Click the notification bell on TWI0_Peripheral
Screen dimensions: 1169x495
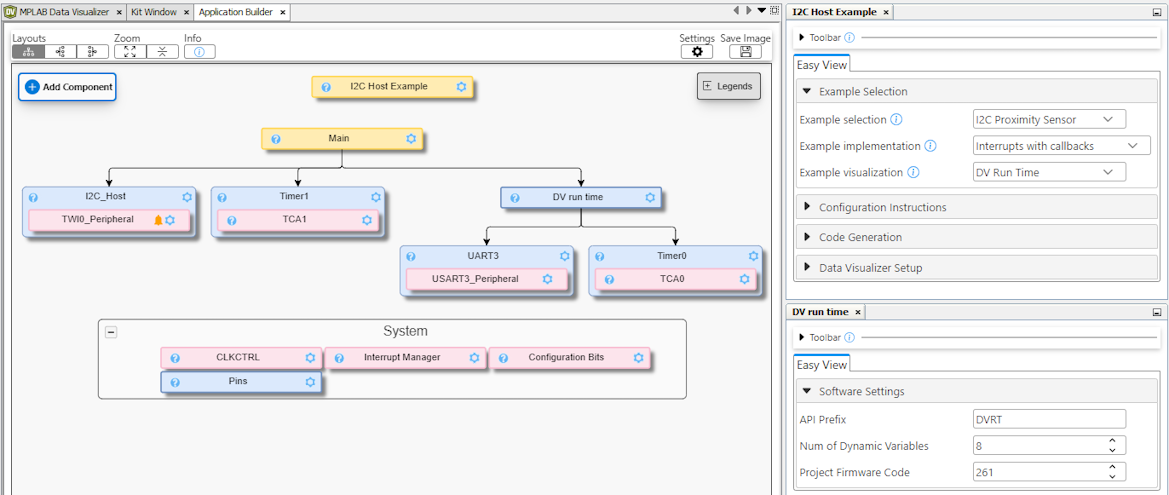point(158,220)
